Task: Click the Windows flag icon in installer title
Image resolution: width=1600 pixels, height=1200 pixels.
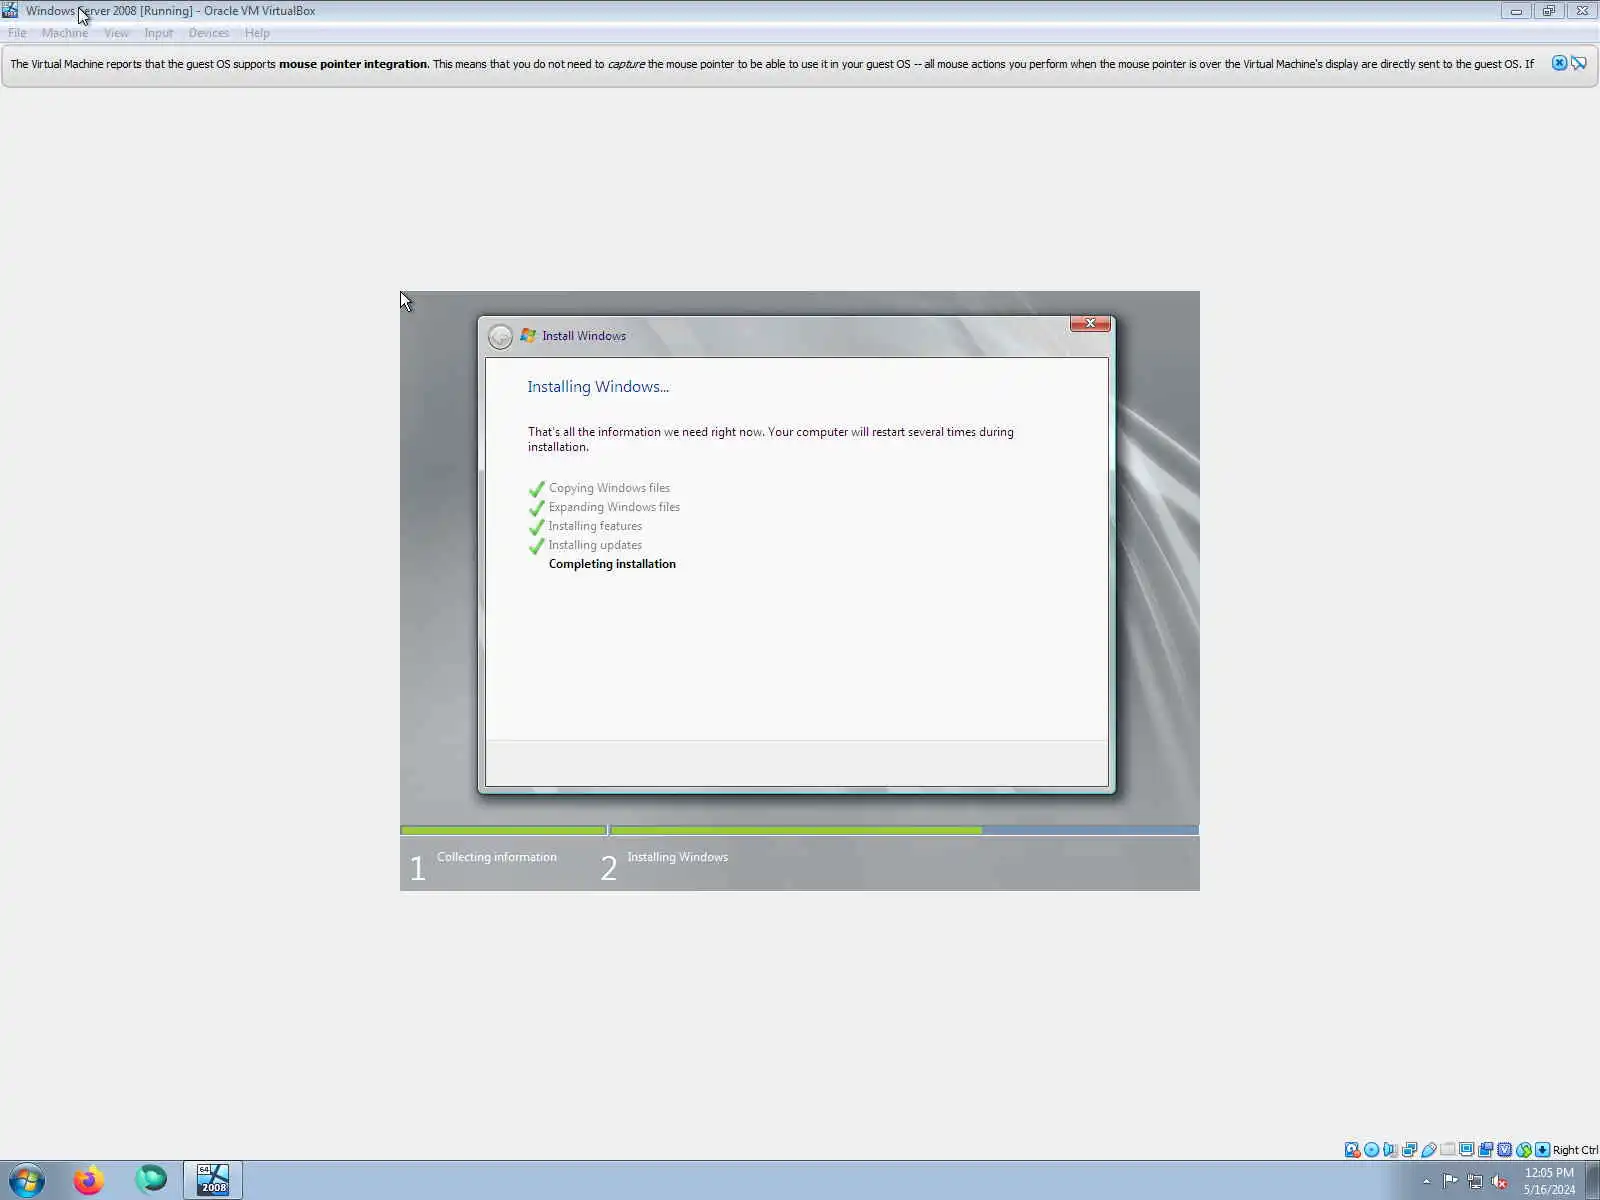Action: coord(528,336)
